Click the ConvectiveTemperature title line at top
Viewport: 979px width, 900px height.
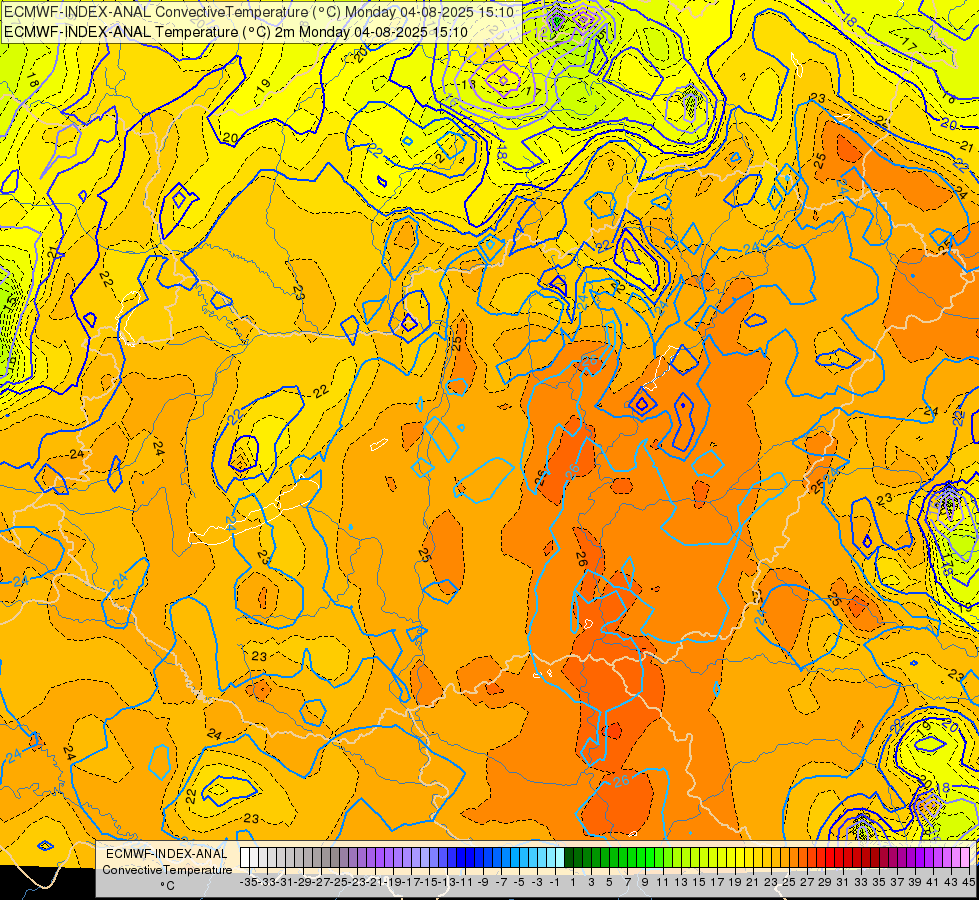[x=259, y=12]
